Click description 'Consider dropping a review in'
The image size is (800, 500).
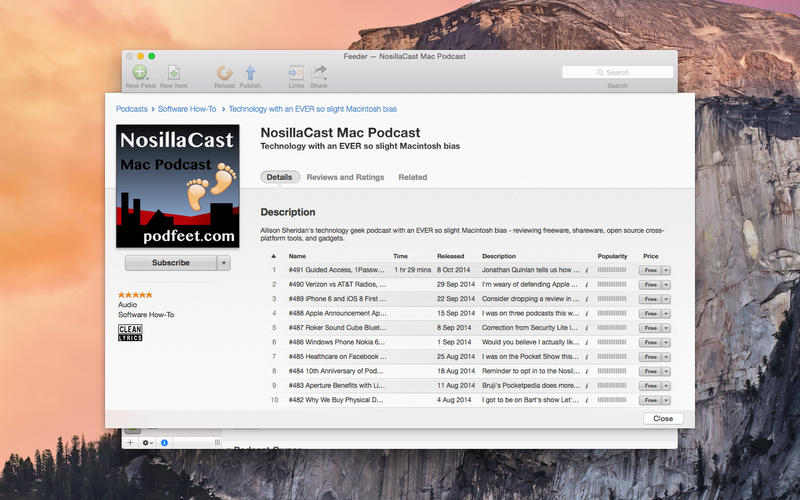(531, 298)
